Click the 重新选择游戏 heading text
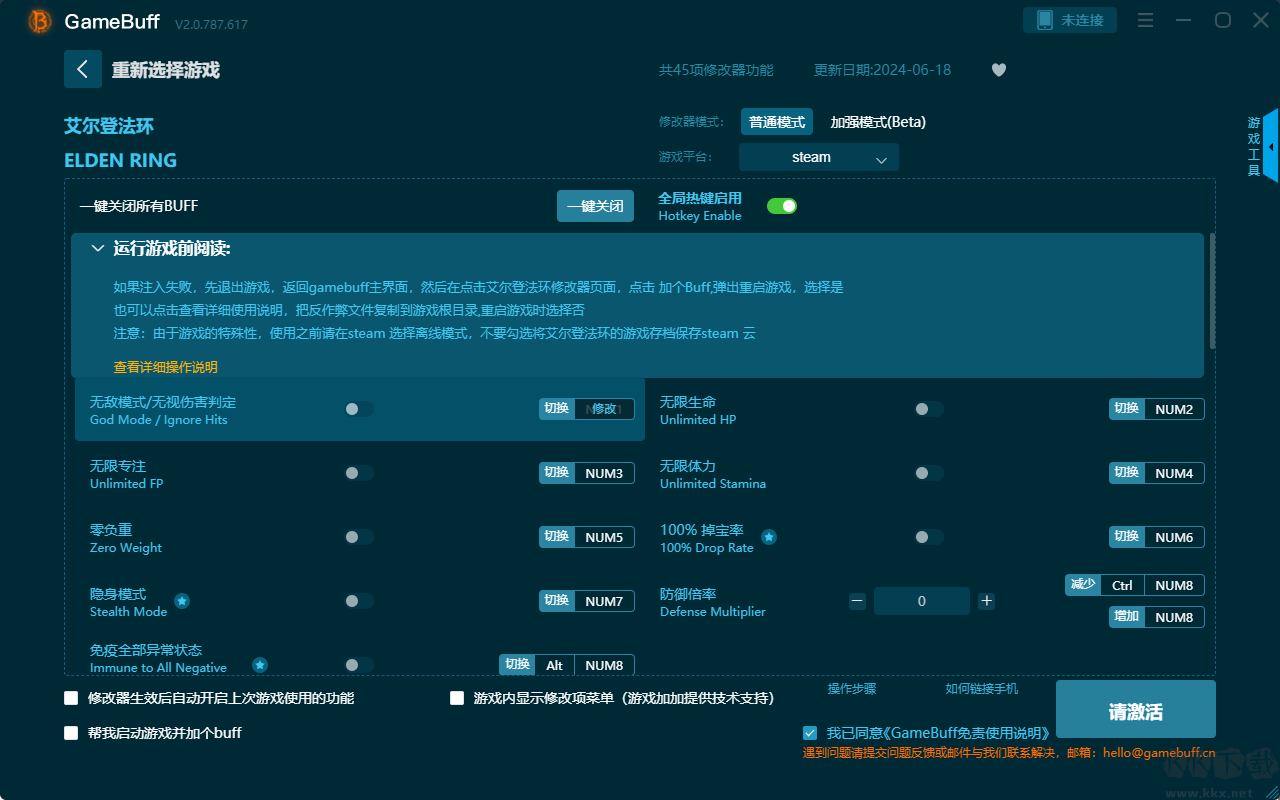The width and height of the screenshot is (1280, 800). (166, 70)
